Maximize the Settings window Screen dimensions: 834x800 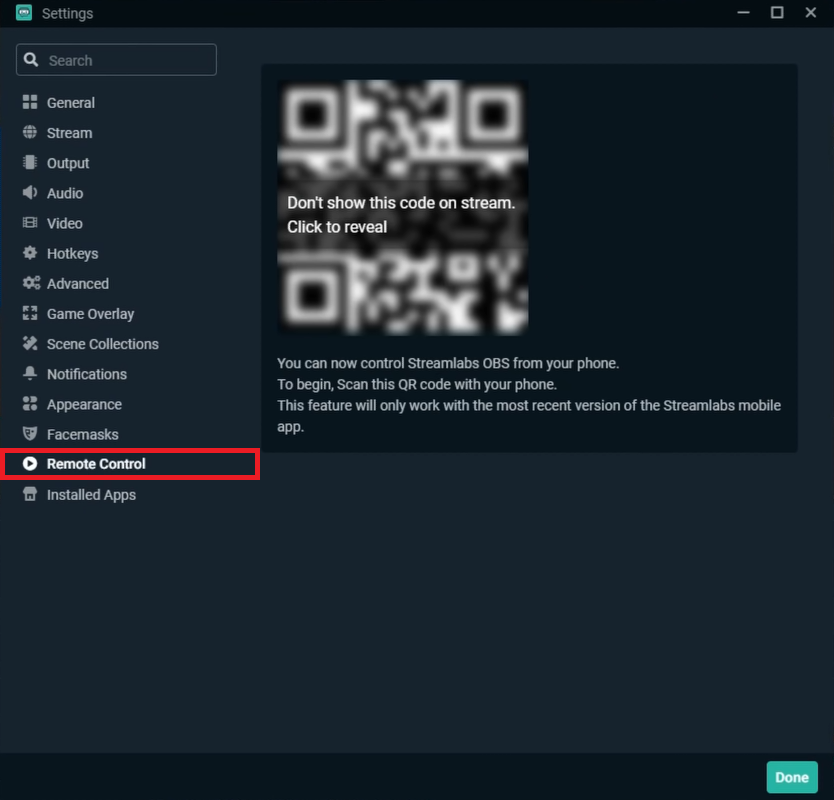777,12
